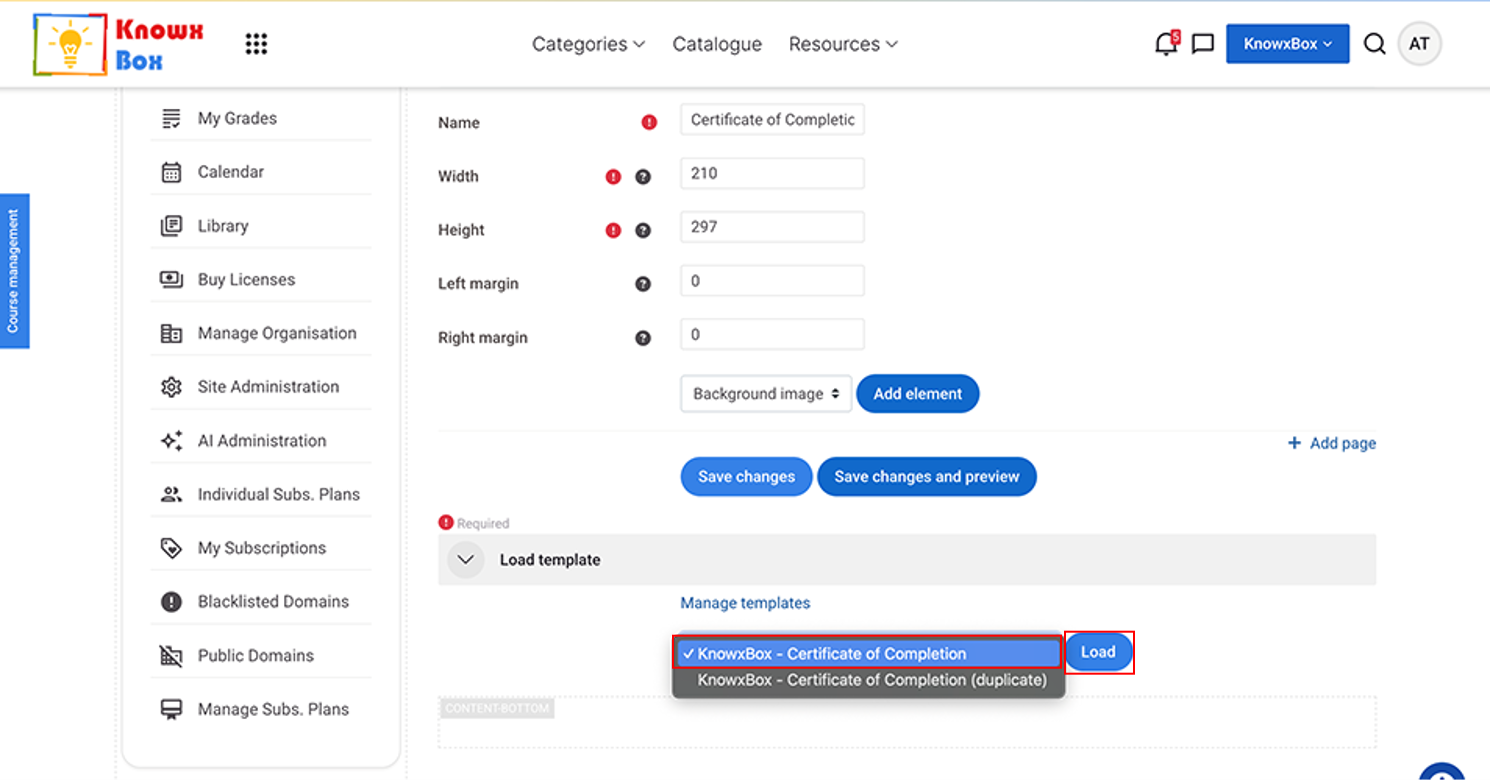
Task: Click the Save changes button
Action: point(746,477)
